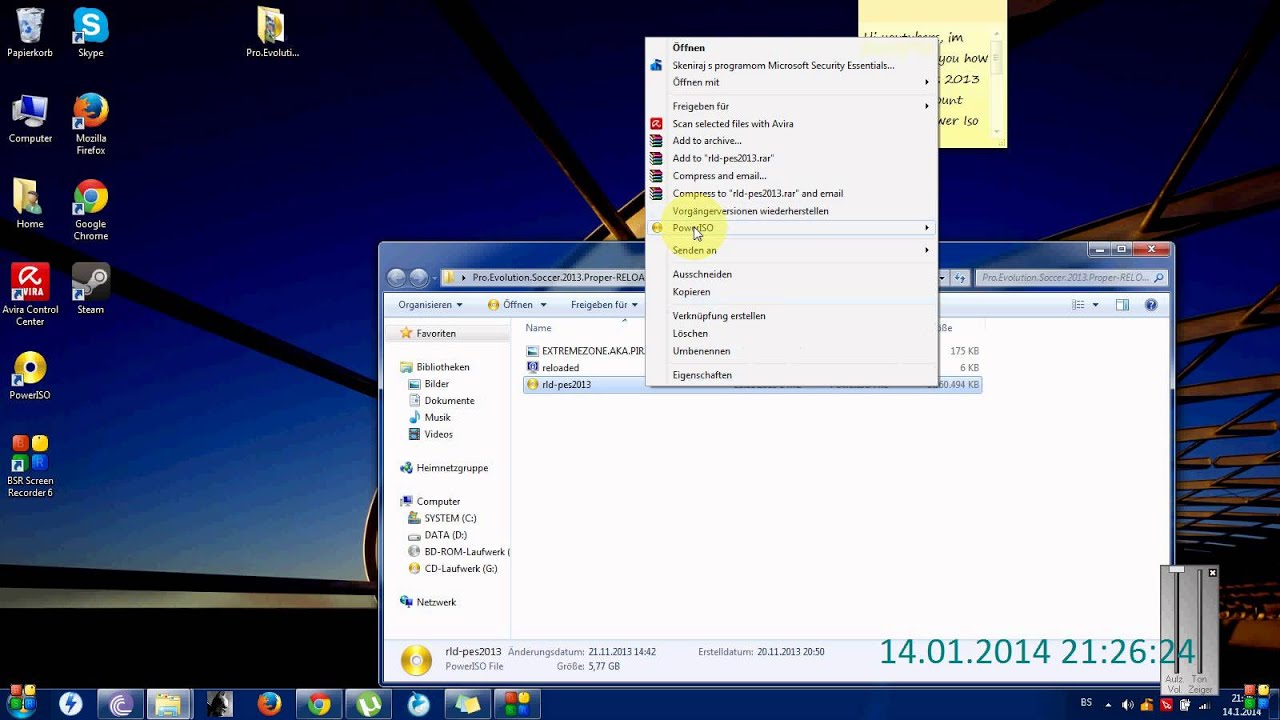Open the purple BitTorrent taskbar icon
Image resolution: width=1280 pixels, height=720 pixels.
tap(122, 704)
